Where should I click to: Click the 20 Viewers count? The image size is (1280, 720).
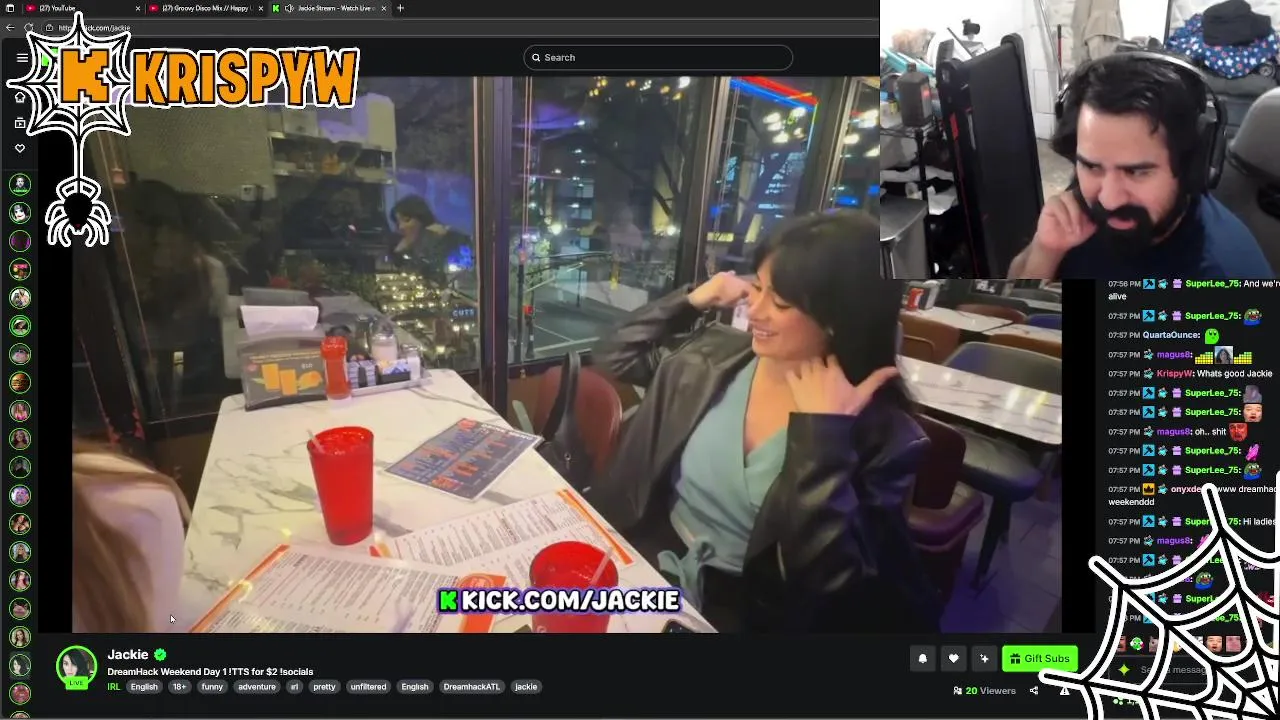pos(984,691)
